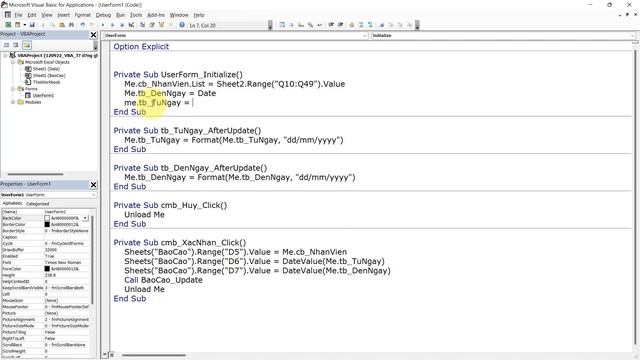Click the Break pause icon
The height and width of the screenshot is (360, 640).
(x=112, y=25)
